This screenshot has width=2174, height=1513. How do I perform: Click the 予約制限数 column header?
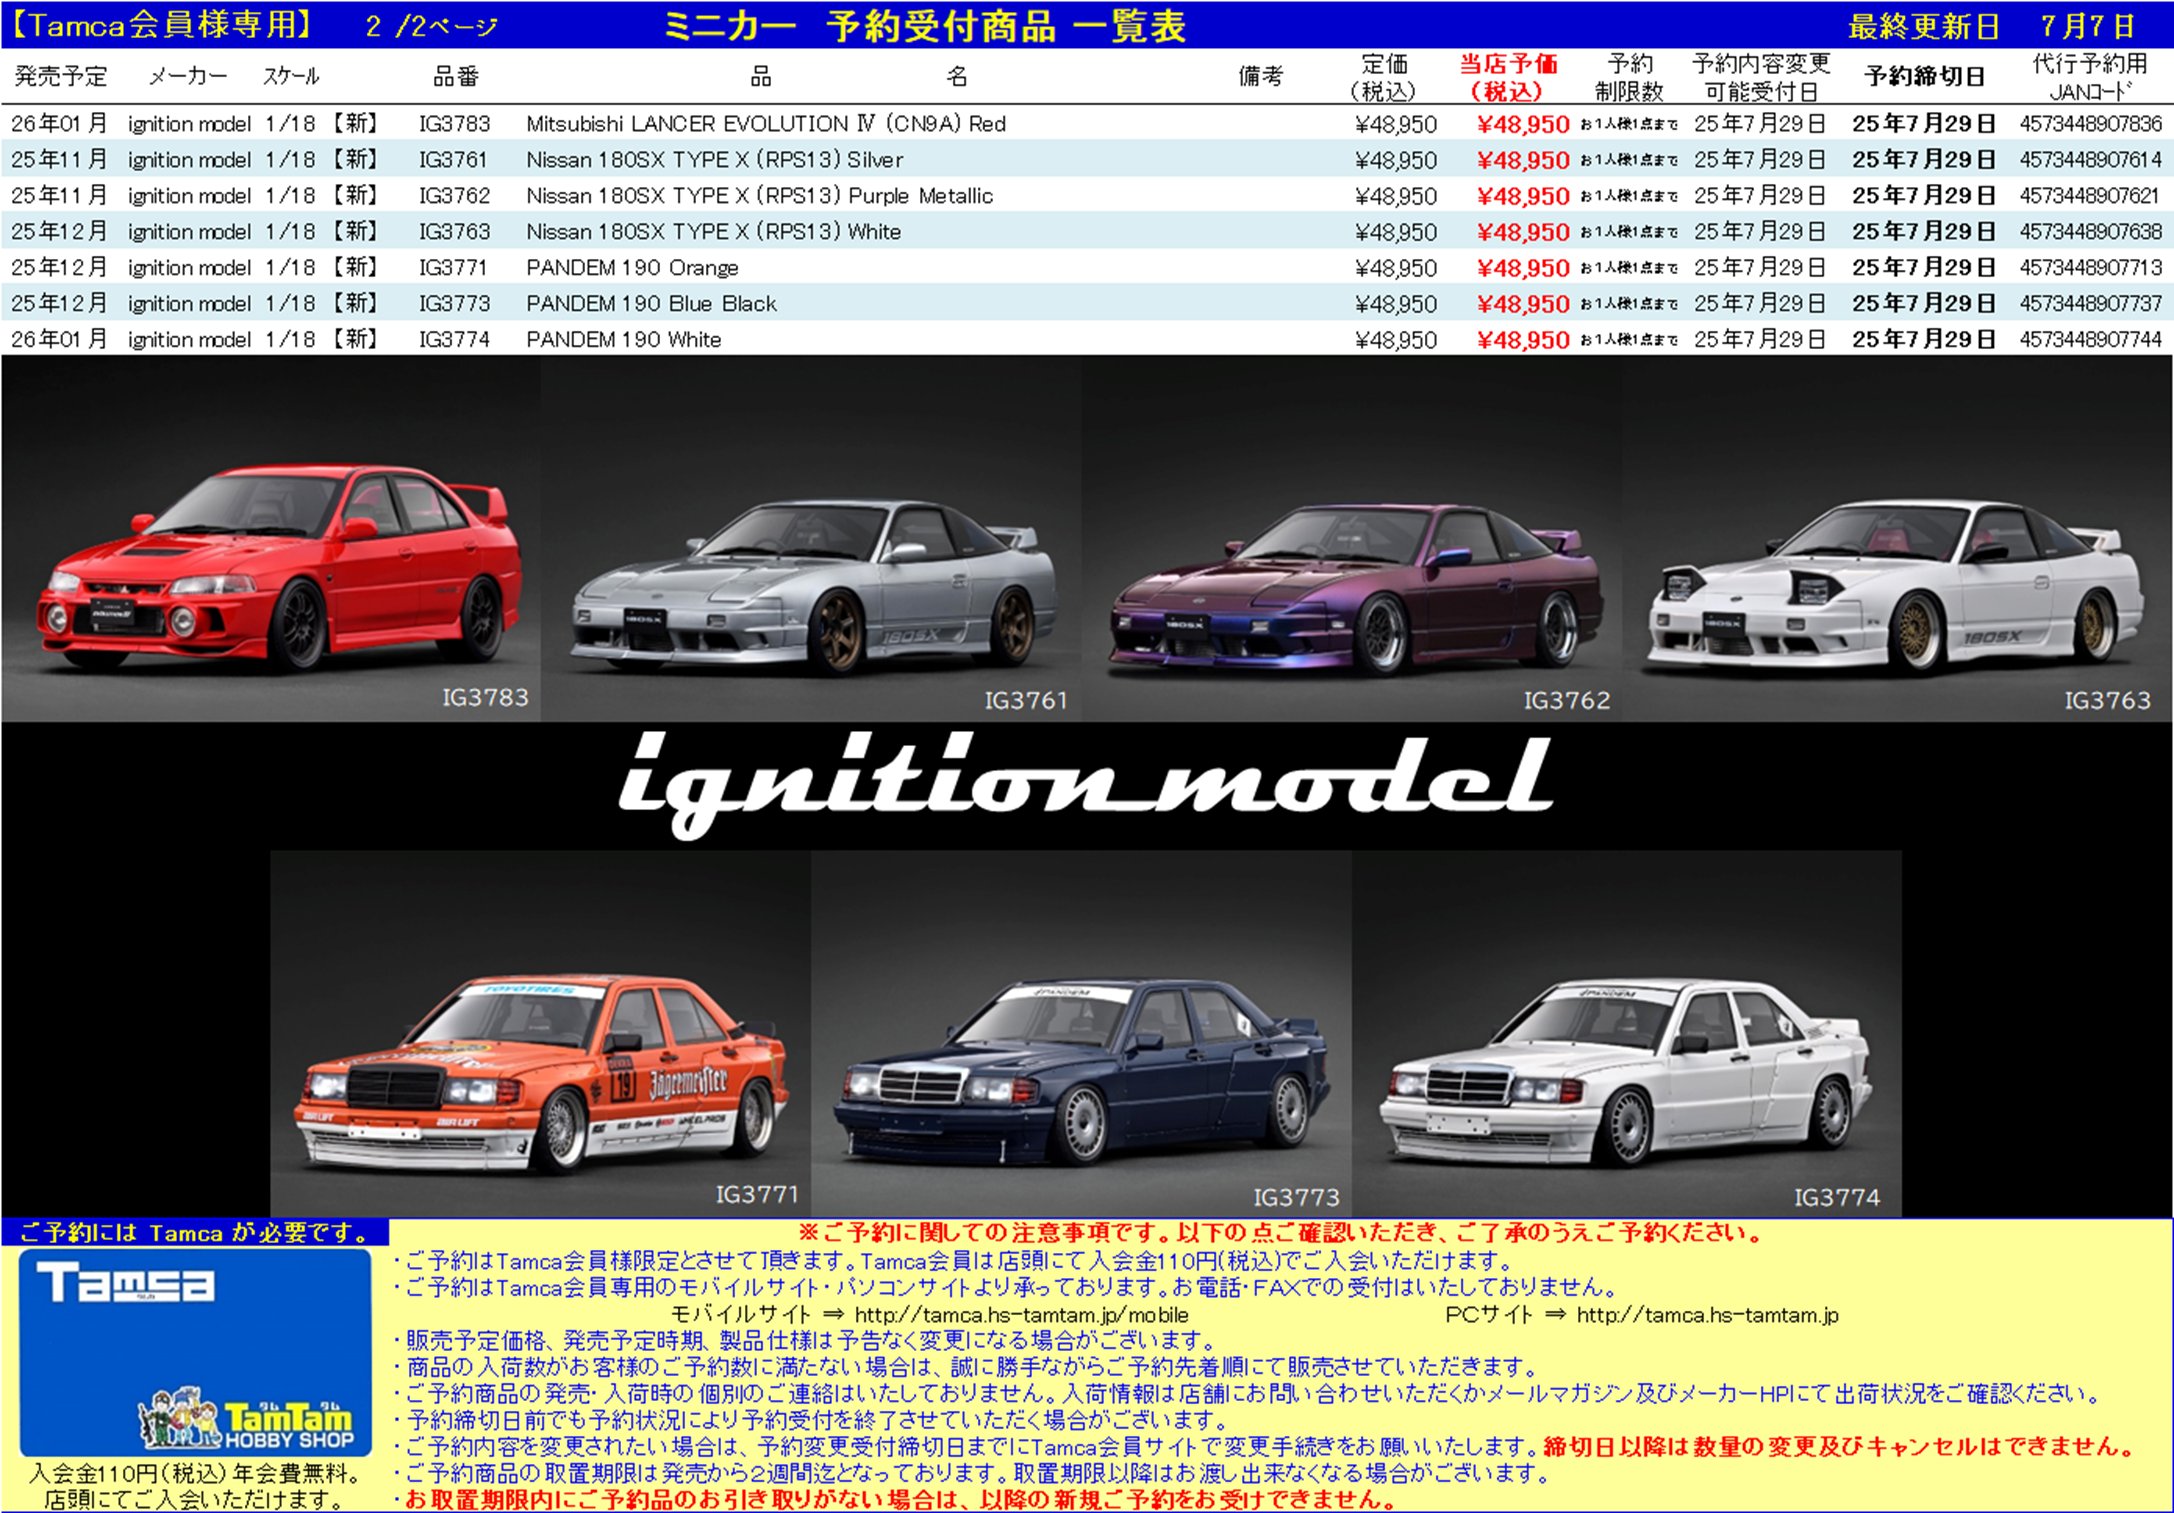1629,78
